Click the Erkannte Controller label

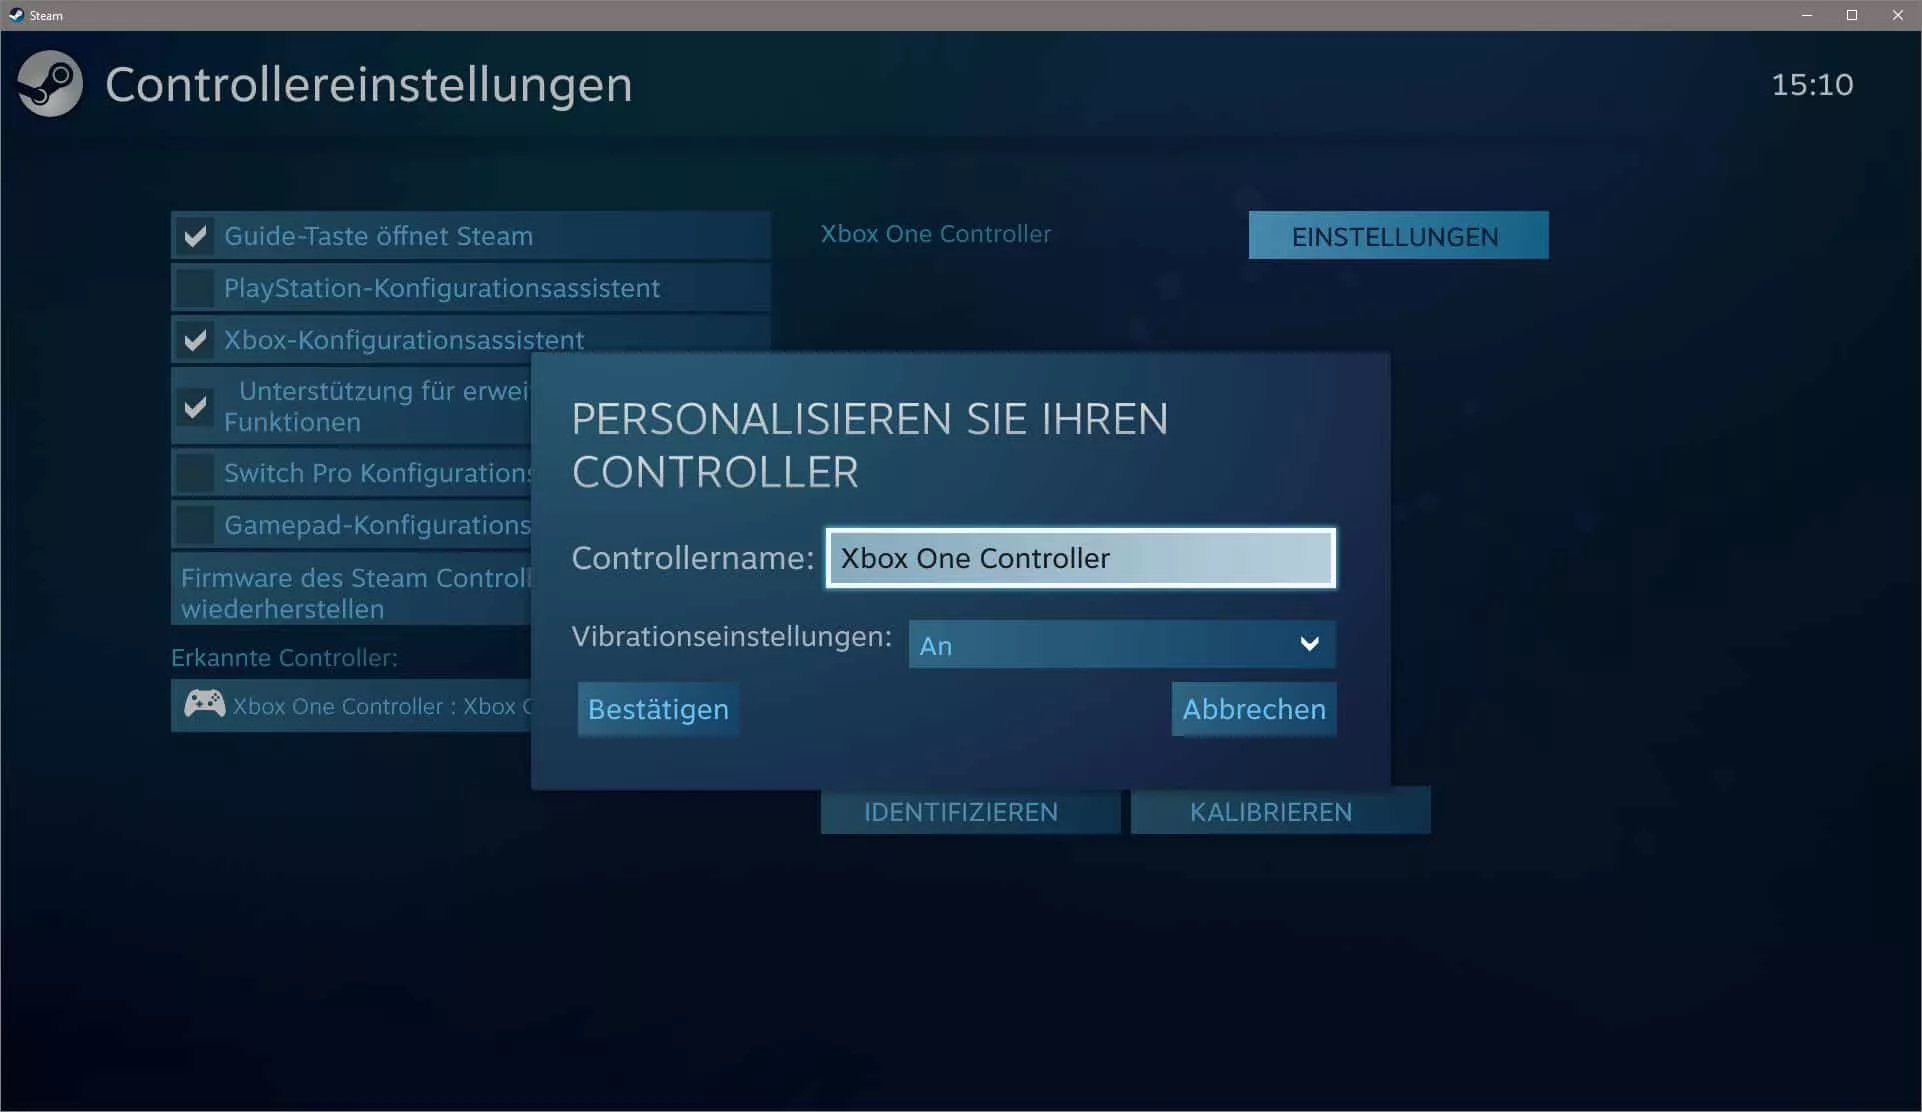click(284, 658)
